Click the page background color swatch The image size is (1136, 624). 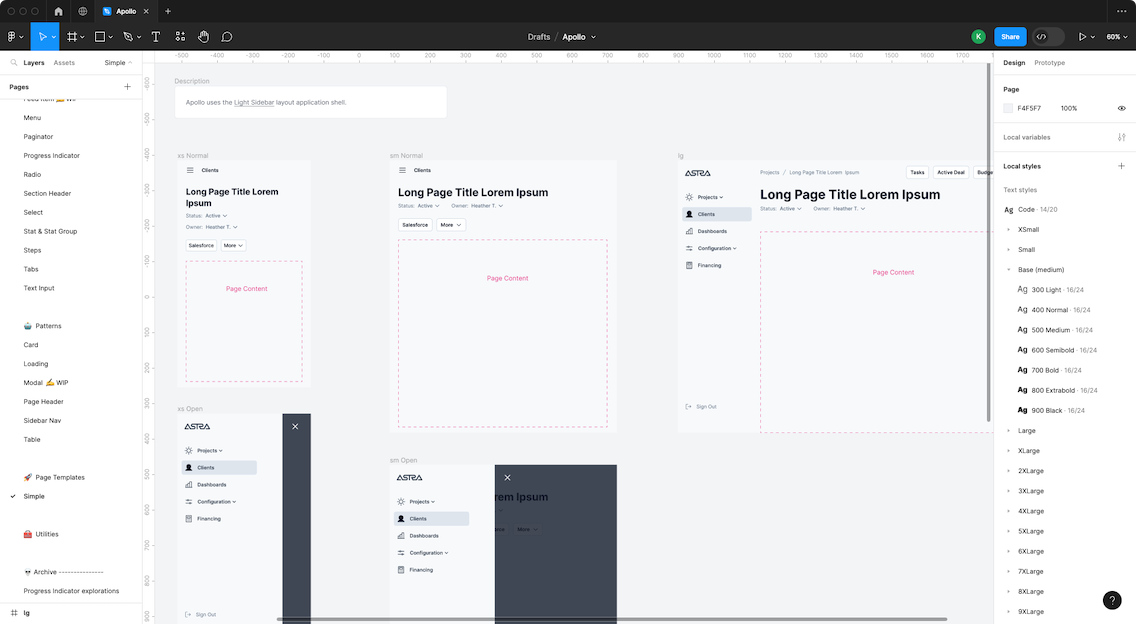1008,108
